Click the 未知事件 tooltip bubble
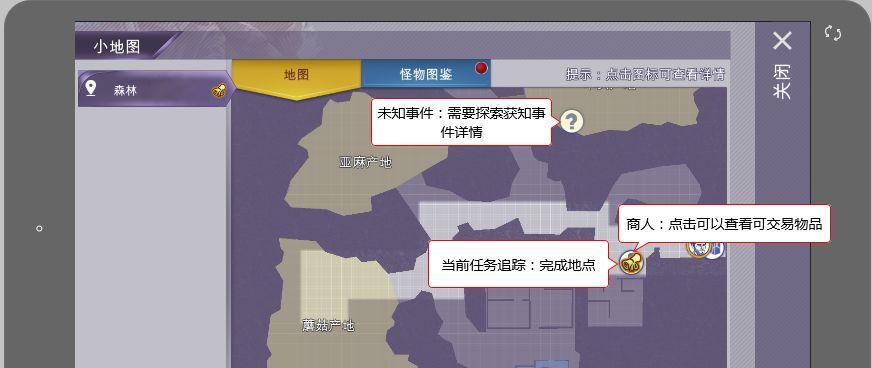 click(x=461, y=122)
